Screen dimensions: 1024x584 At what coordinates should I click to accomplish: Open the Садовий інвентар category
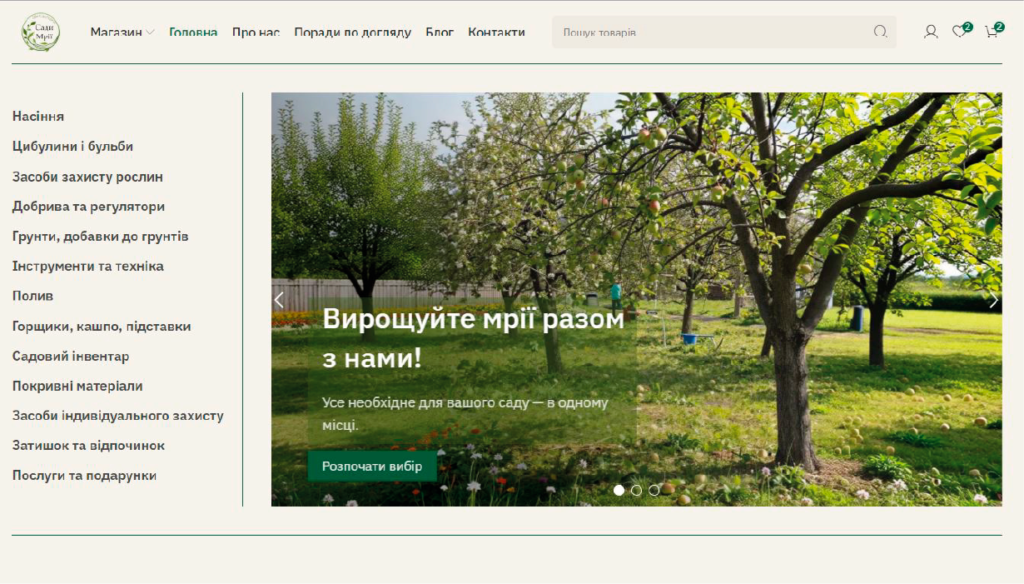(70, 356)
